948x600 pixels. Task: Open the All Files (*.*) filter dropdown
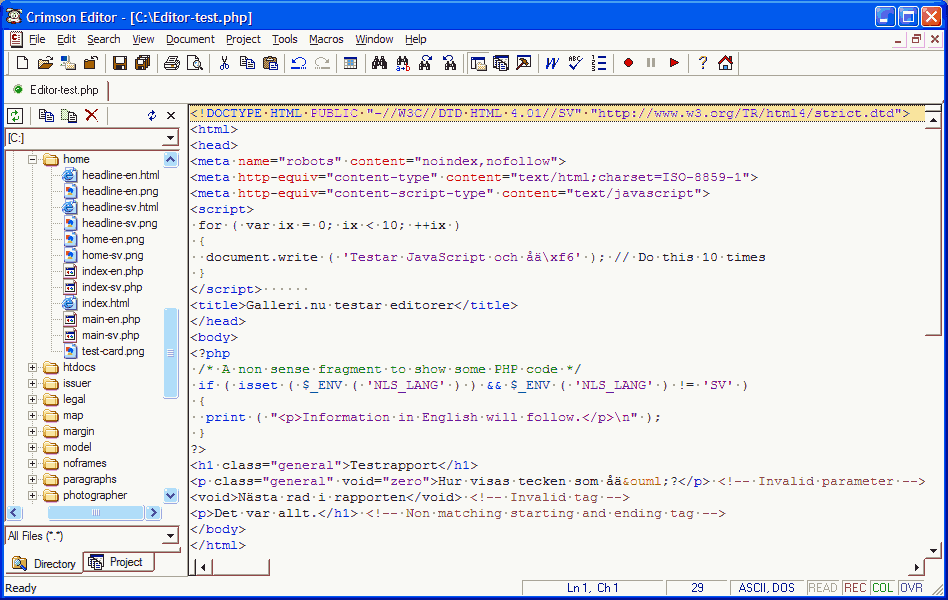170,536
